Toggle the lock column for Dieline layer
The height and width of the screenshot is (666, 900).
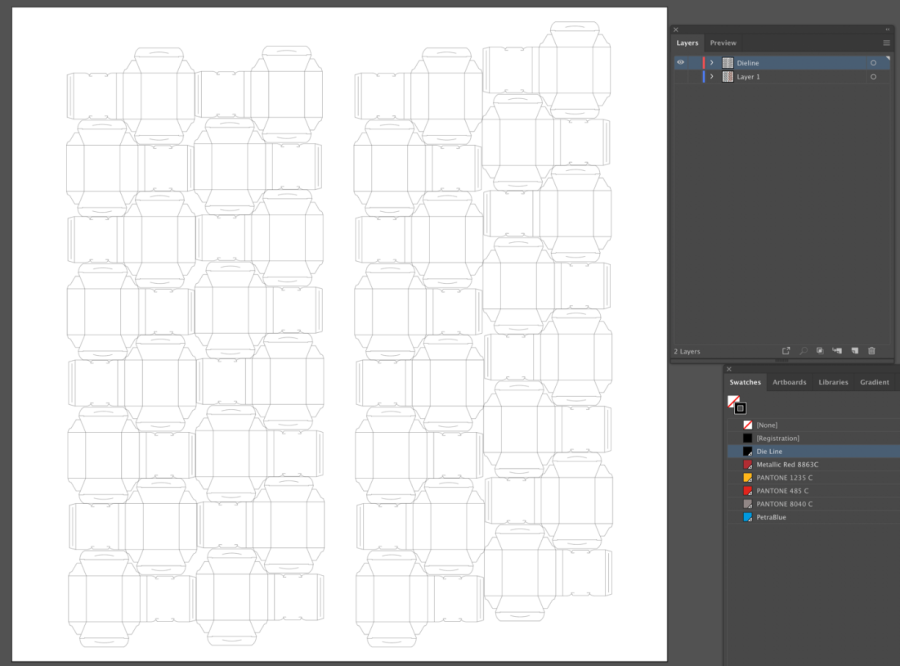[693, 63]
